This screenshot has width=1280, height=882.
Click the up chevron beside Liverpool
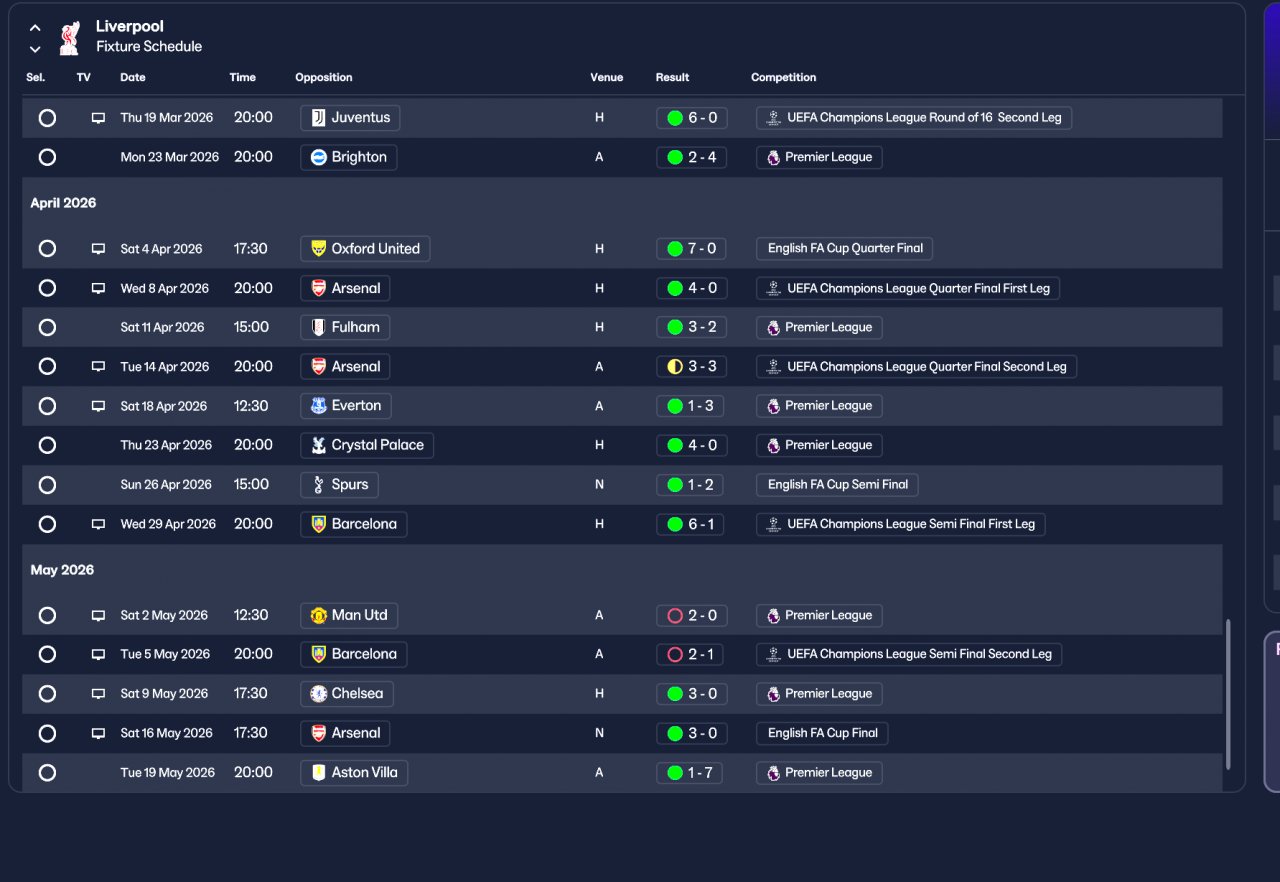[35, 28]
